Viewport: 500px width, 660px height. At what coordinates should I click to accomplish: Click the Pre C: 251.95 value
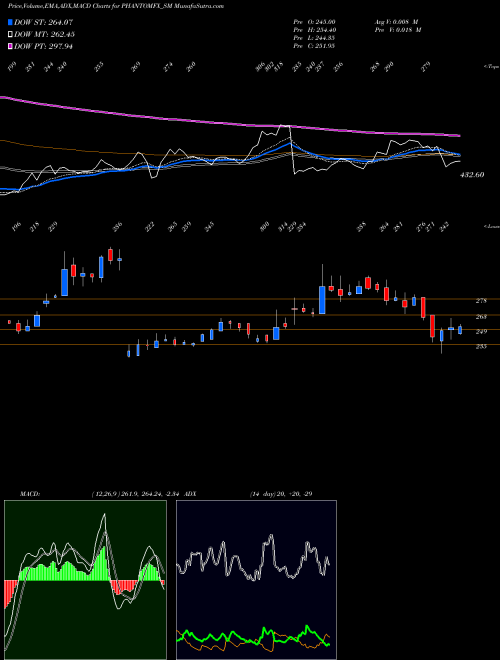(314, 46)
